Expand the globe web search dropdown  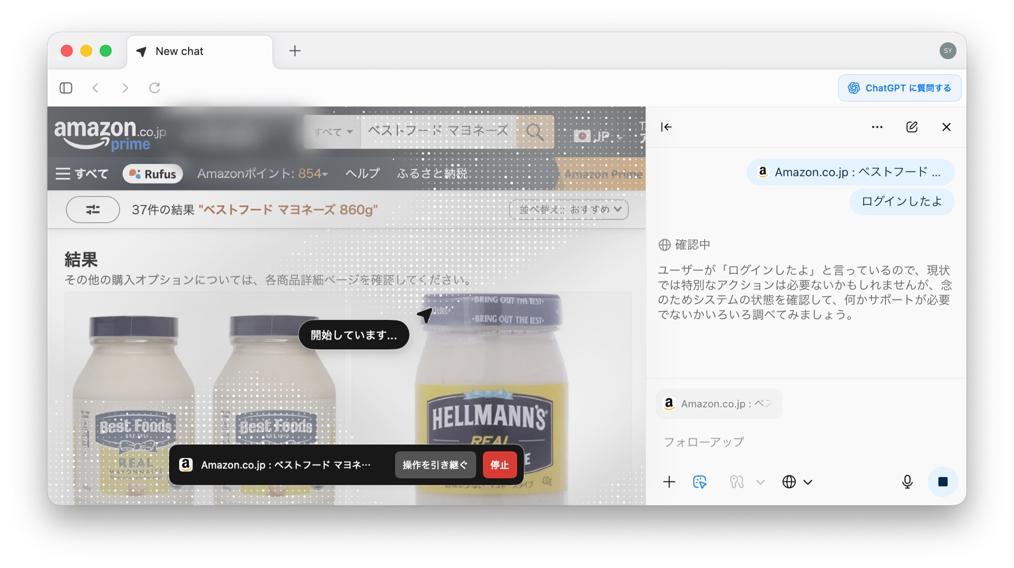(797, 482)
